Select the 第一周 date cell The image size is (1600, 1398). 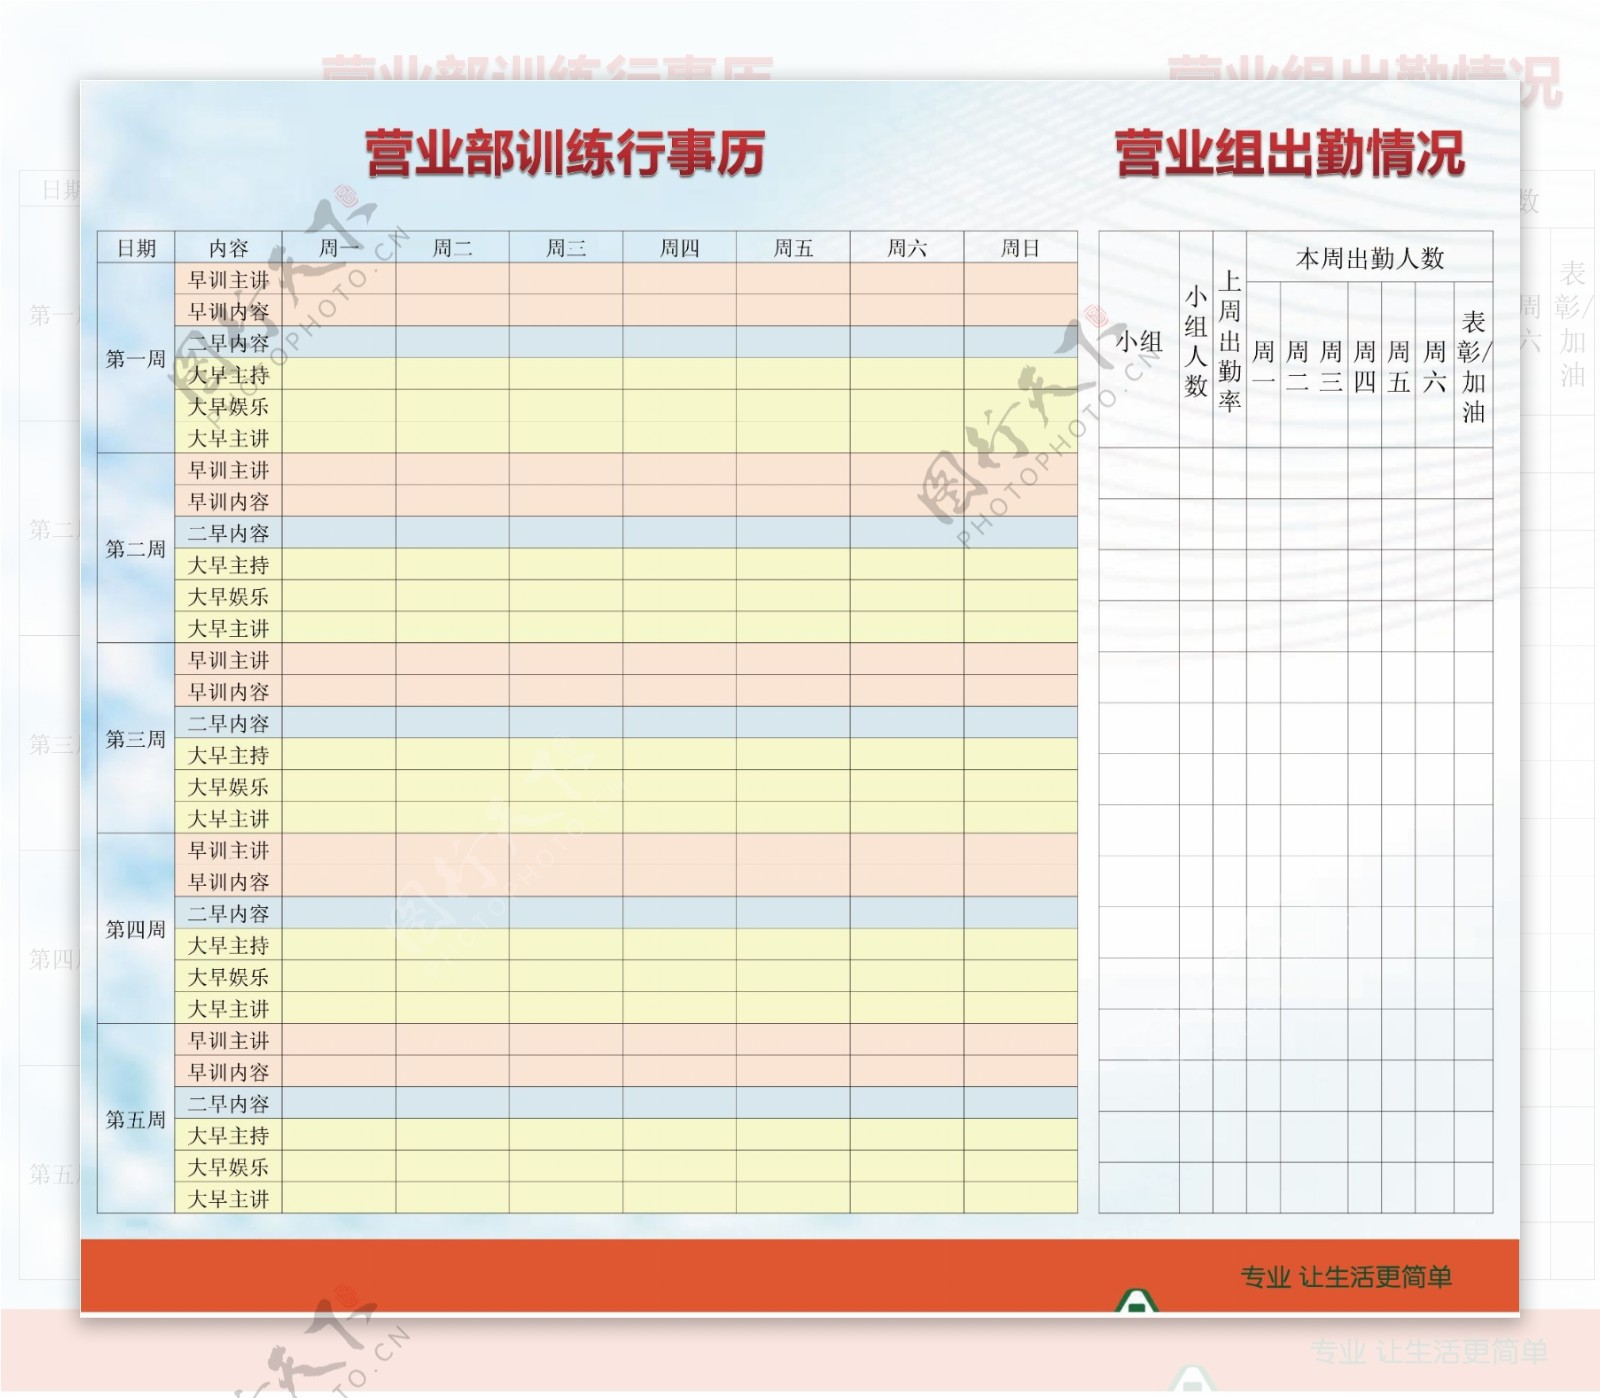coord(136,358)
